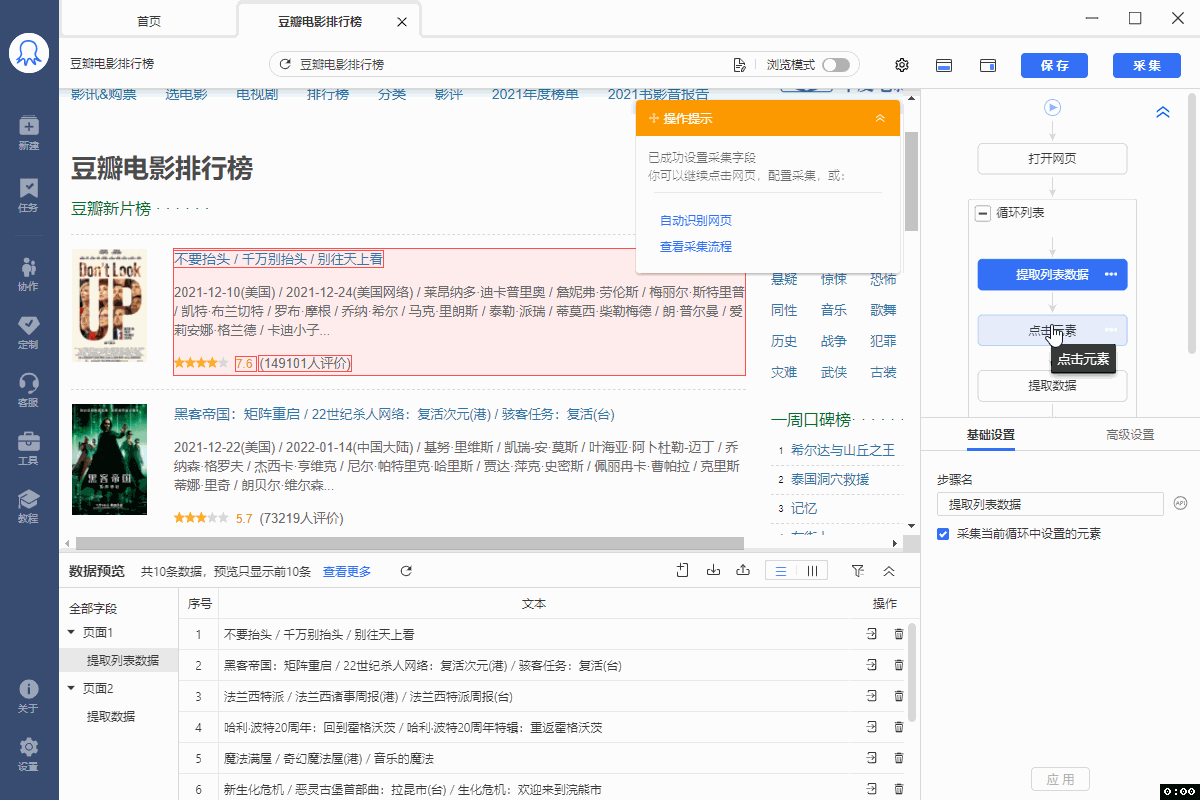Click the 查看更多 link in data preview
The image size is (1200, 800).
click(347, 571)
